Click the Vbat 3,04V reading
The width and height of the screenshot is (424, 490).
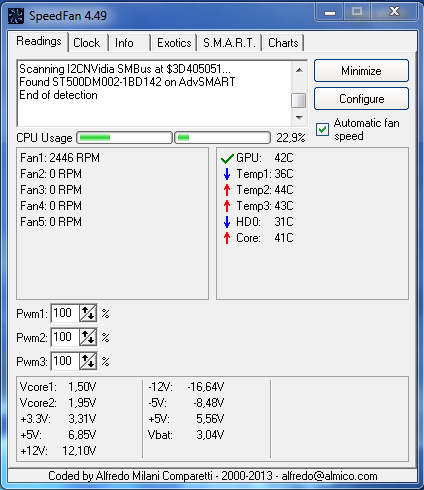(x=186, y=435)
